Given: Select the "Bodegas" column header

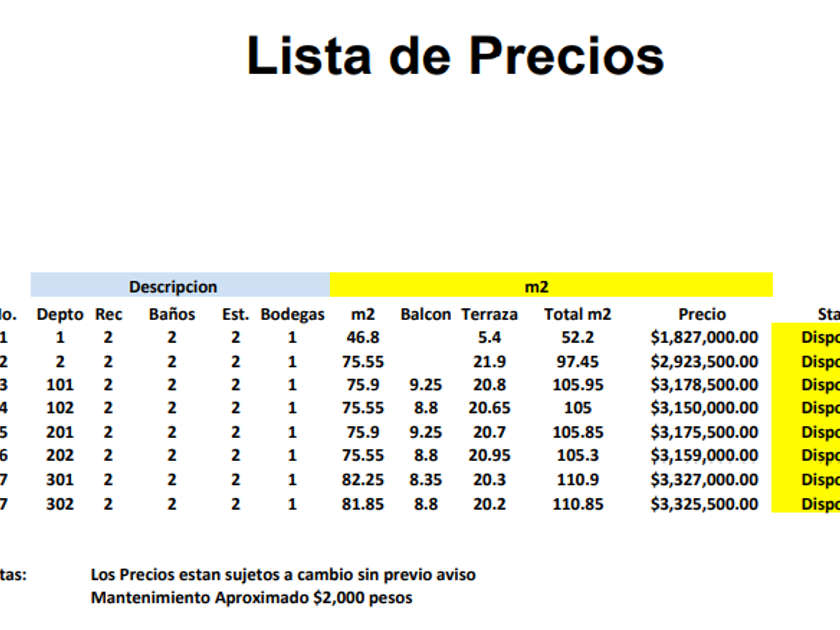Looking at the screenshot, I should pyautogui.click(x=292, y=314).
